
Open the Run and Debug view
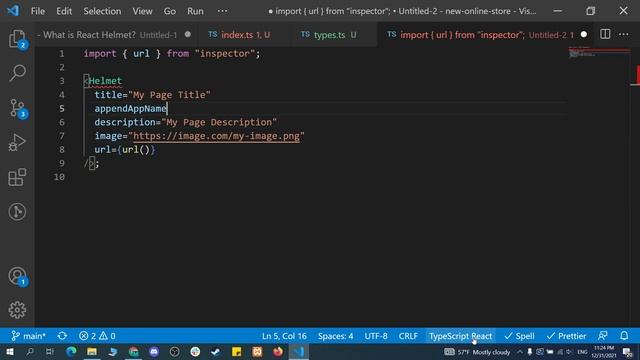click(x=17, y=143)
